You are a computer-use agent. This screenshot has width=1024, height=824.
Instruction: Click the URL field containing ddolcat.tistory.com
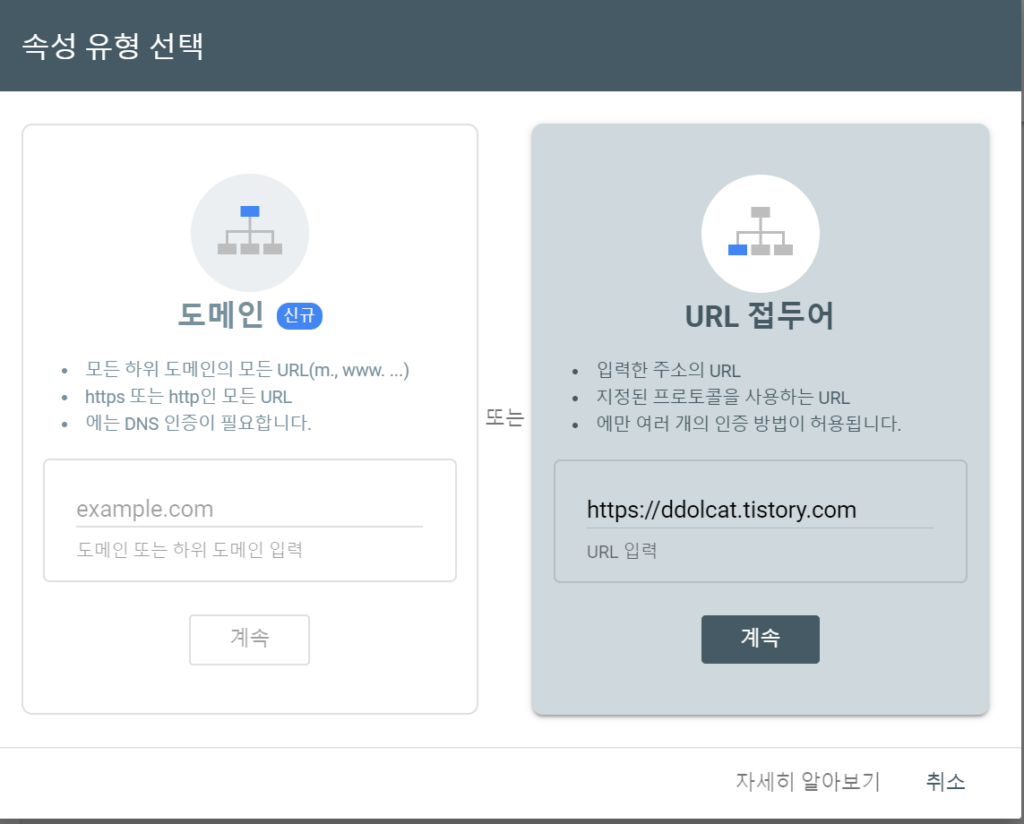(759, 510)
